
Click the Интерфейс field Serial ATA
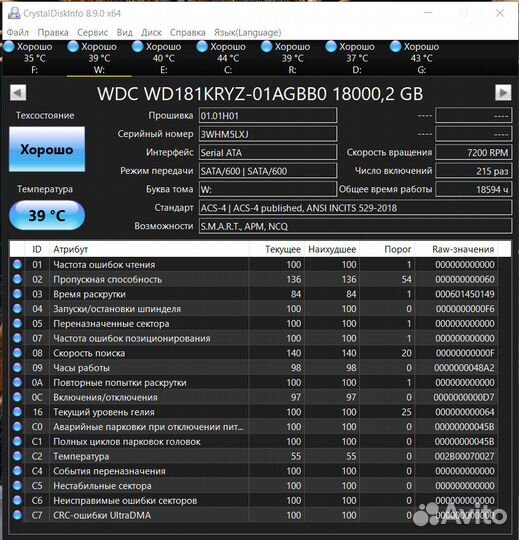point(268,153)
